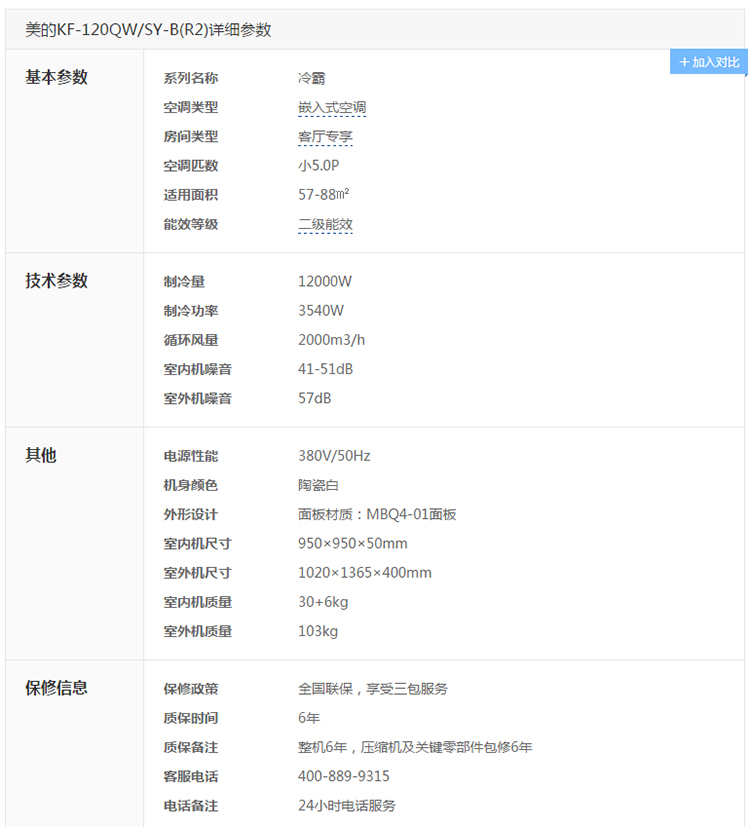Click the 技术参数 section heading
The height and width of the screenshot is (827, 750).
point(56,281)
